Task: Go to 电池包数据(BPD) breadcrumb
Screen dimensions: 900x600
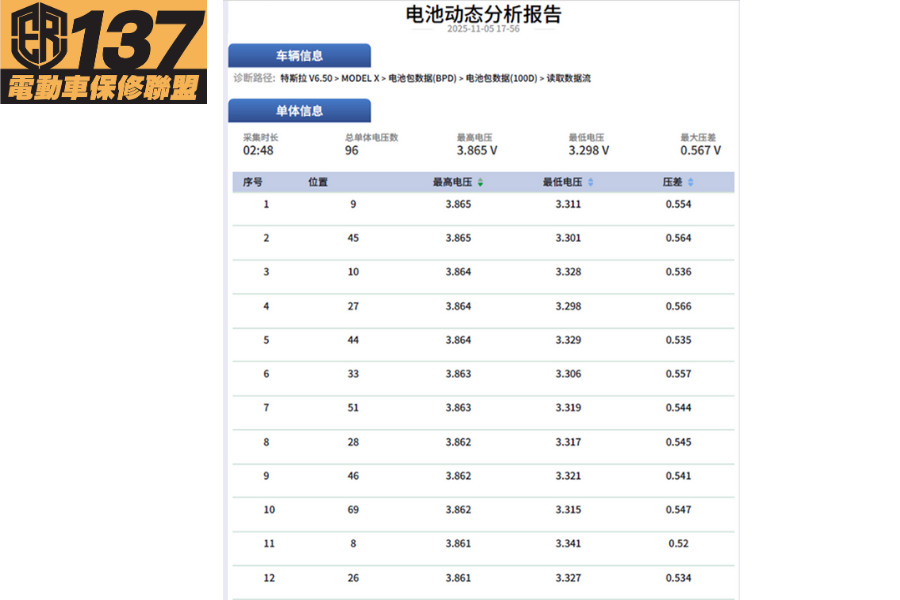Action: click(422, 78)
